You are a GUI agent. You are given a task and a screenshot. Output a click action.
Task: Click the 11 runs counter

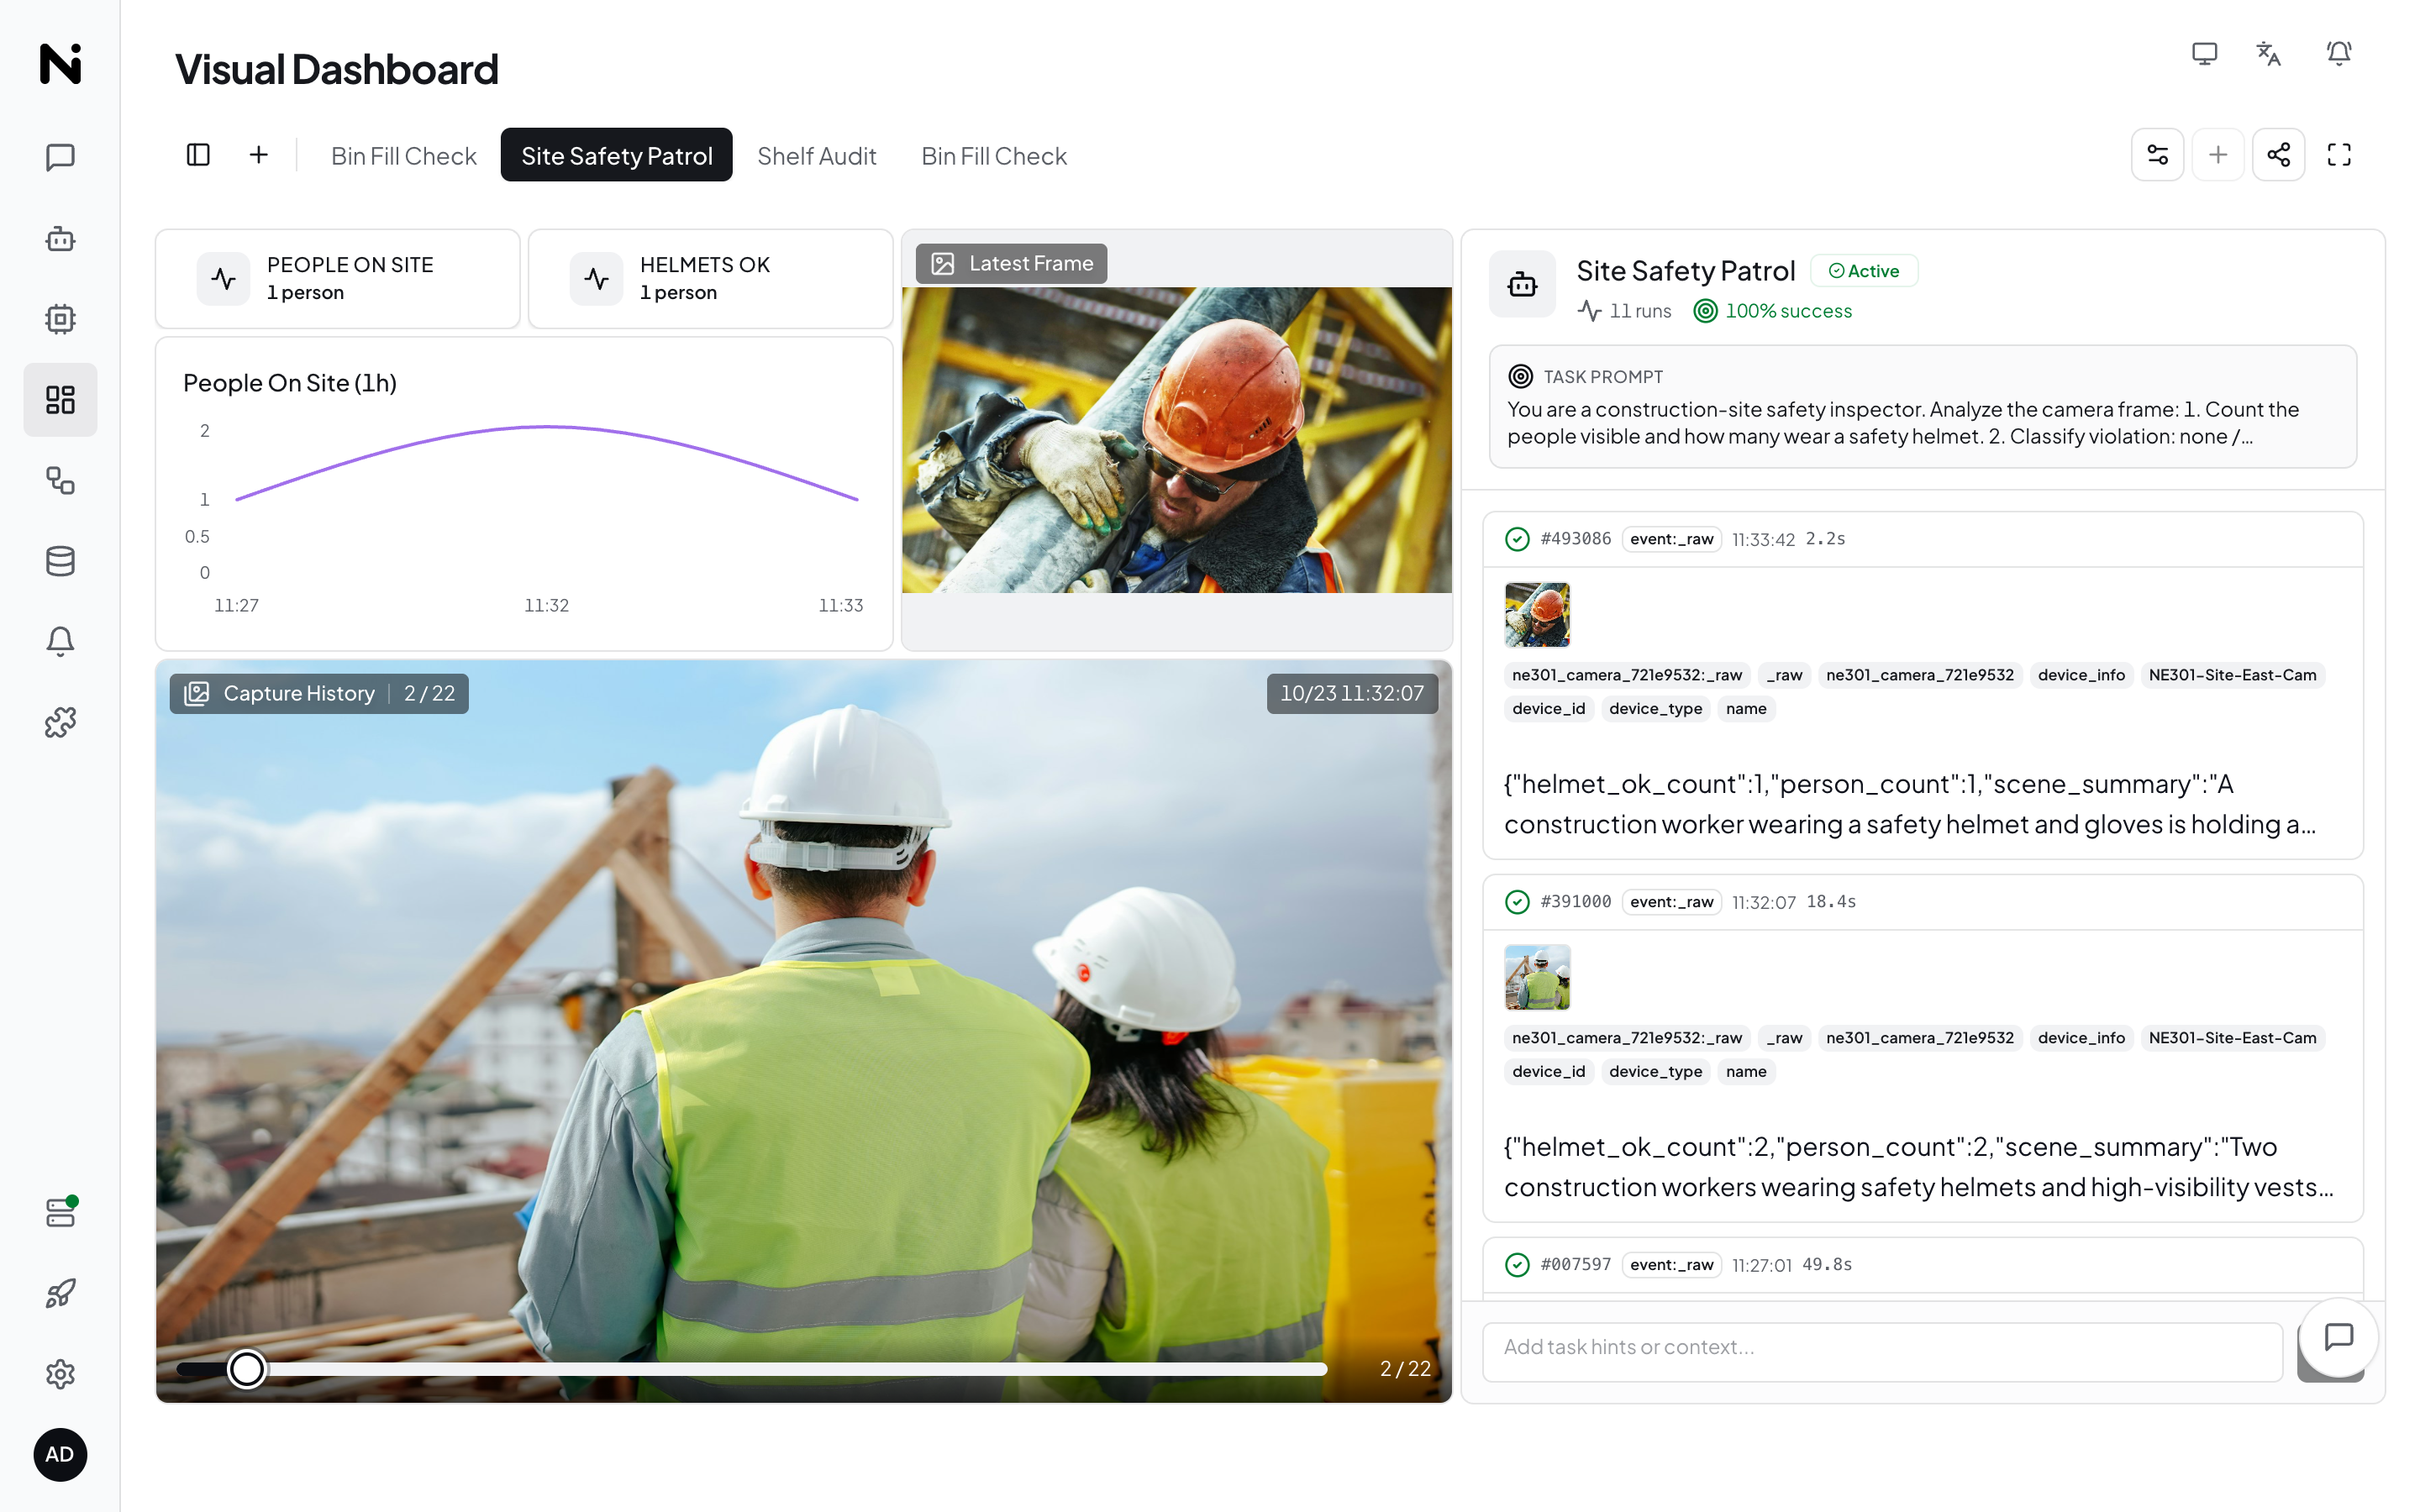click(x=1625, y=311)
